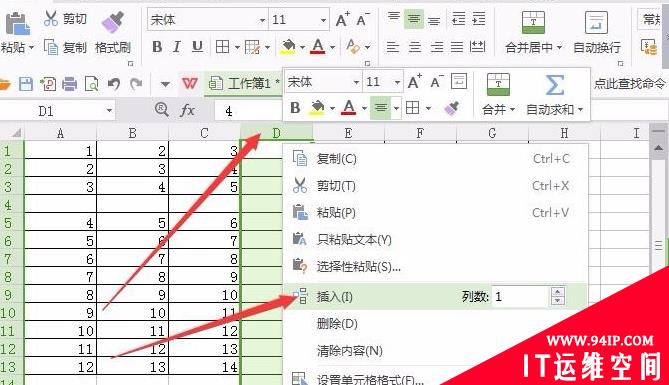The height and width of the screenshot is (385, 669).
Task: Click the Undo arrow in quick toolbar
Action: (113, 83)
